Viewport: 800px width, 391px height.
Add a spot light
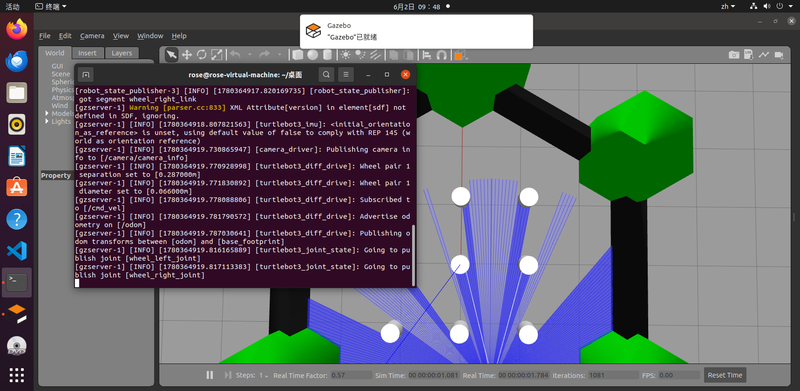pos(360,55)
